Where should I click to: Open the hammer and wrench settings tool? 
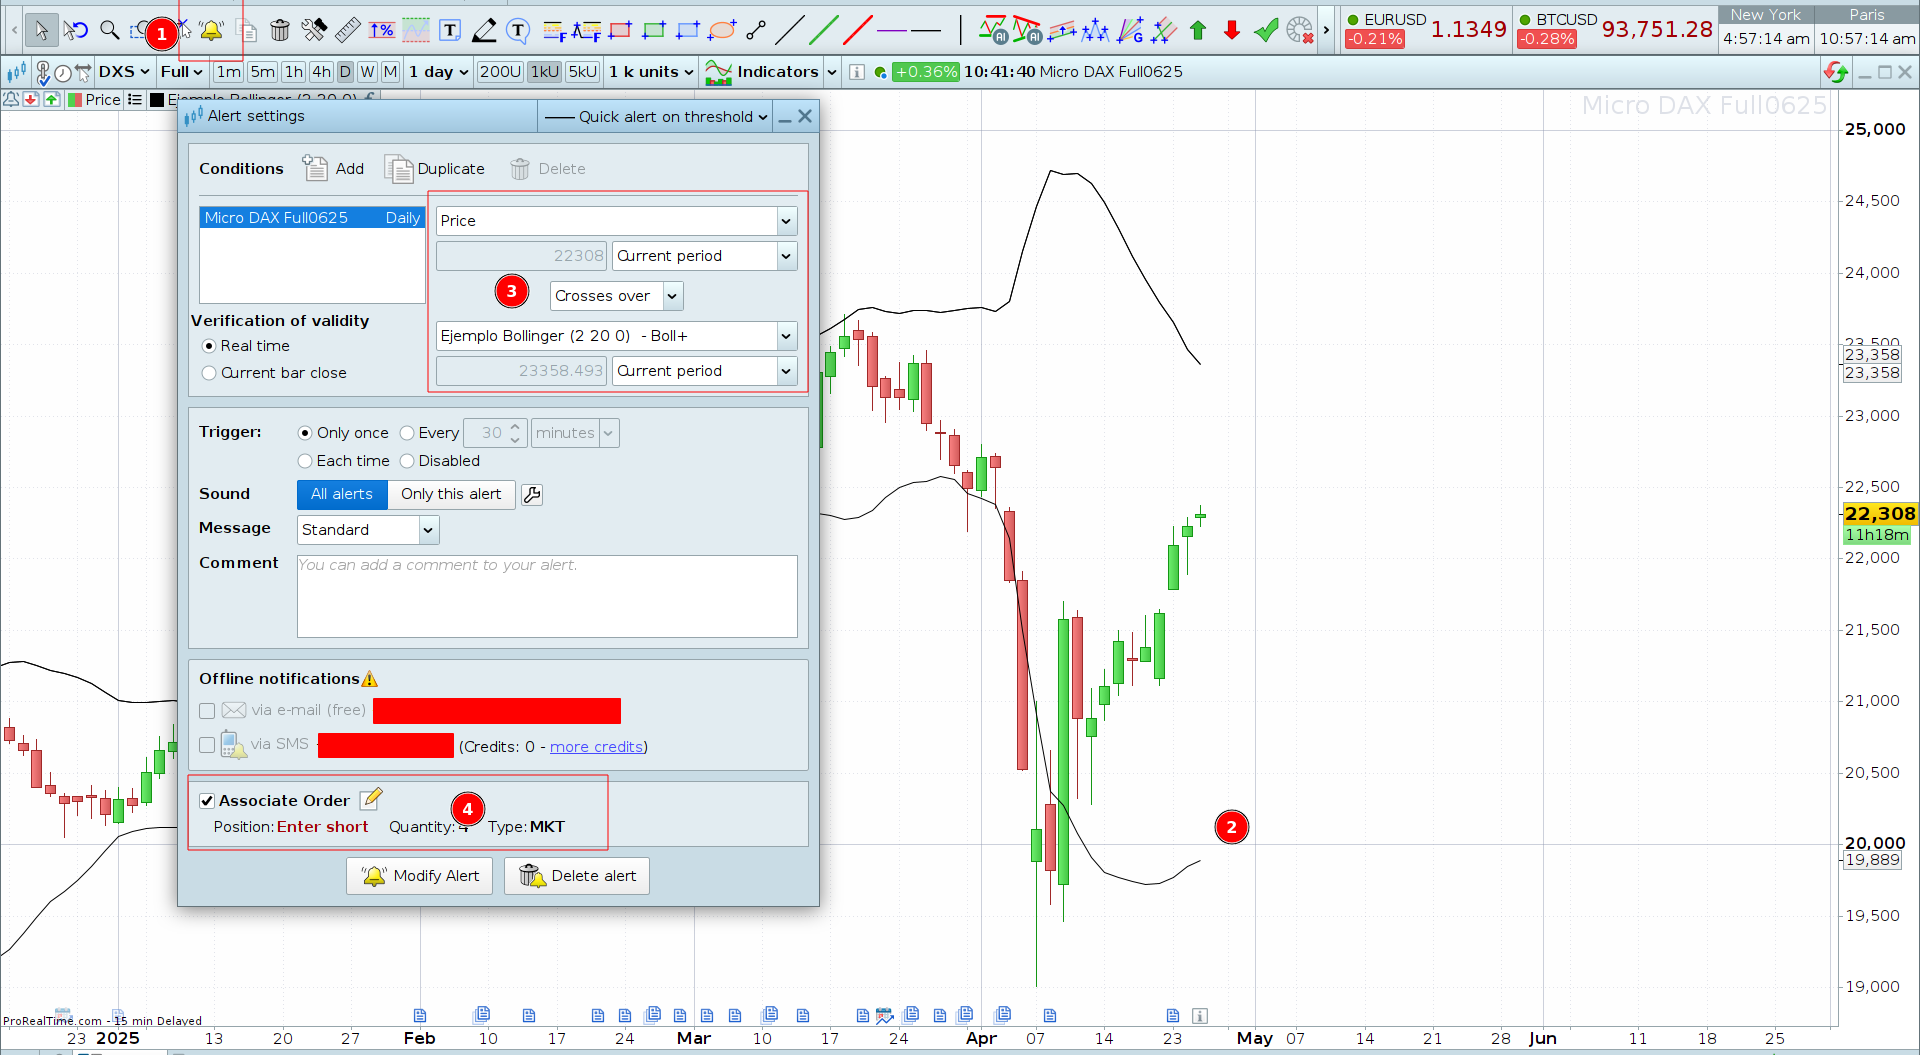(x=314, y=30)
